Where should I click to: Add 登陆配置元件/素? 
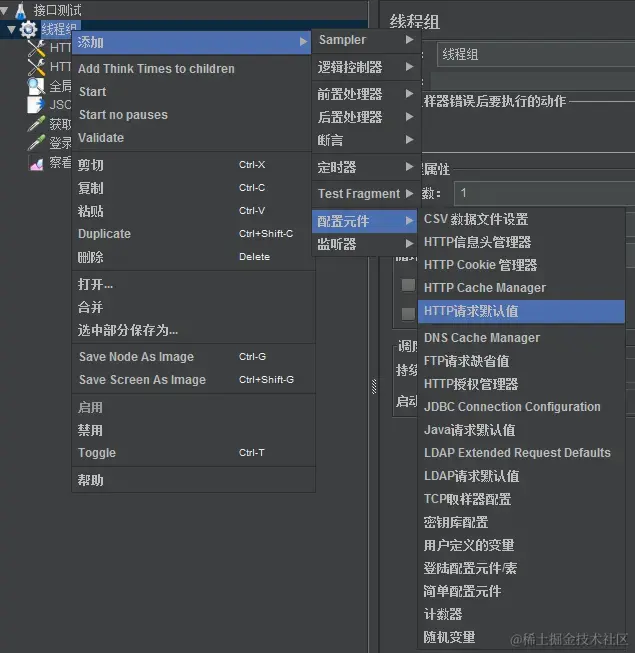click(x=521, y=568)
